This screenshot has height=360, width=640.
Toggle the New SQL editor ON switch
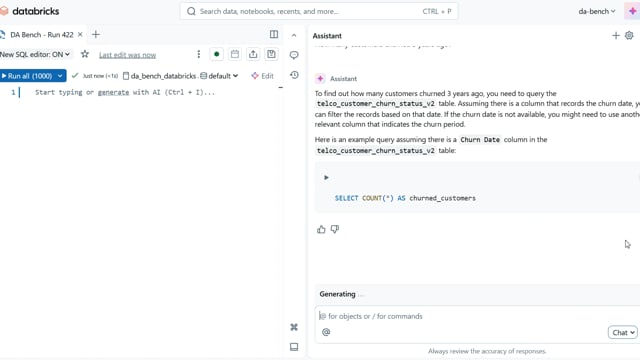coord(35,54)
